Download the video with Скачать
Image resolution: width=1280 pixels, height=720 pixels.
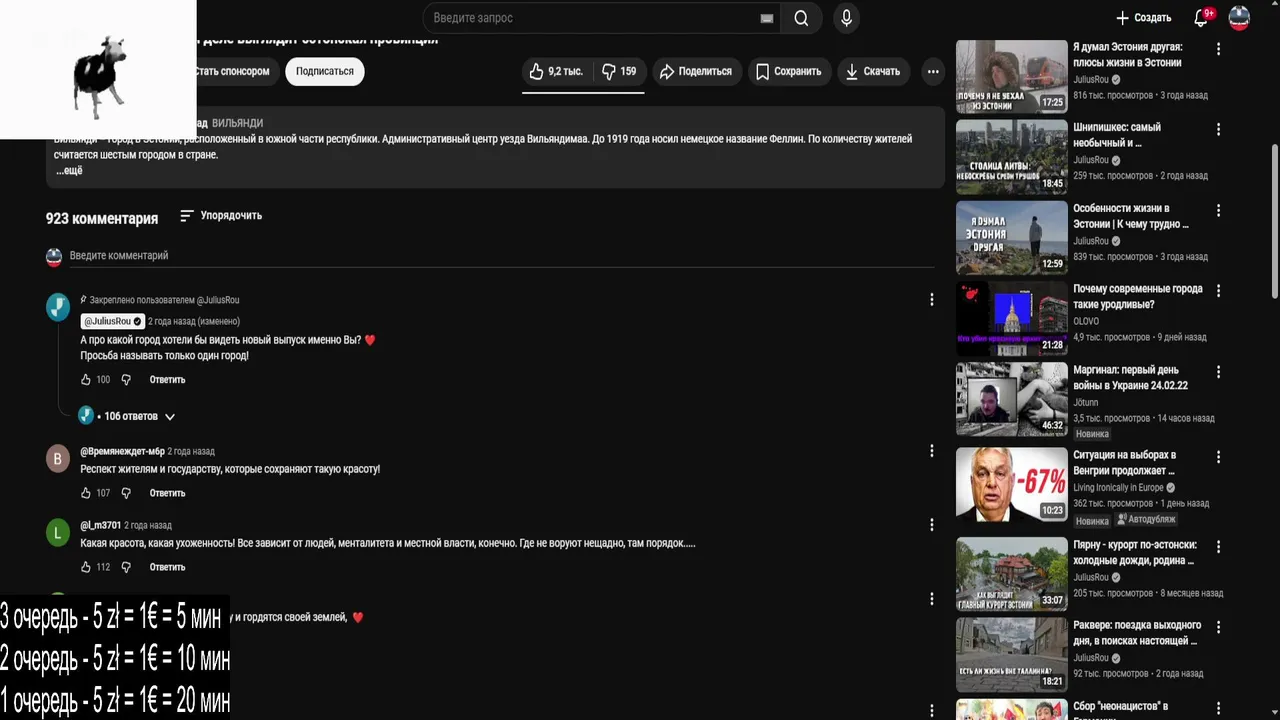tap(873, 71)
